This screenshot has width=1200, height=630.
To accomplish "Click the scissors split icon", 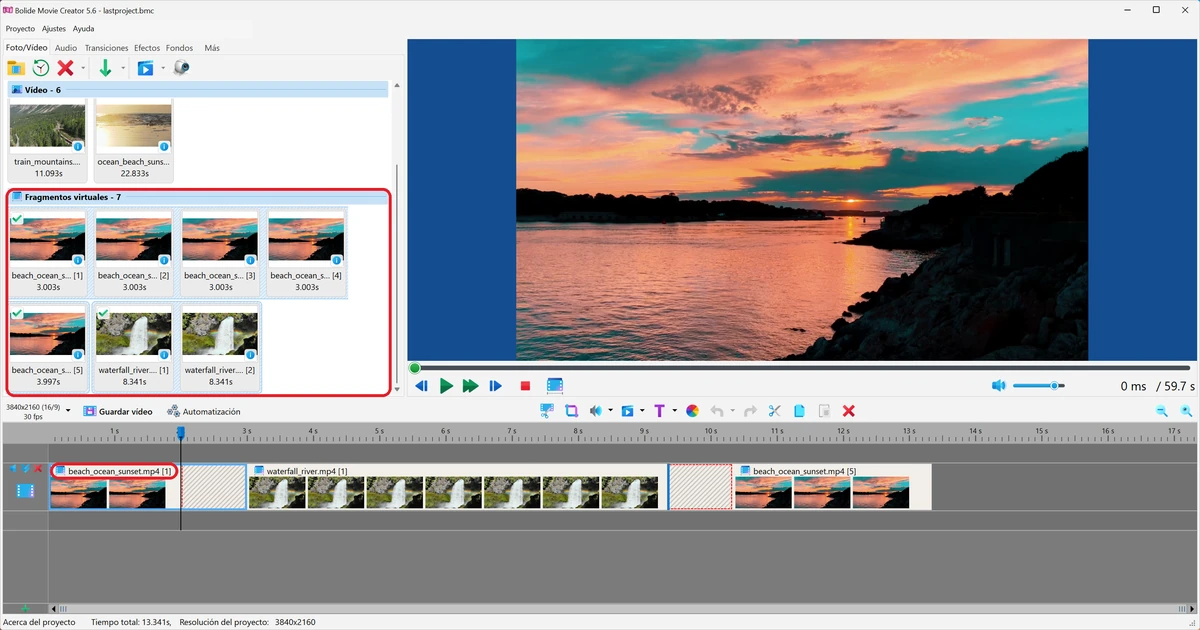I will click(775, 411).
